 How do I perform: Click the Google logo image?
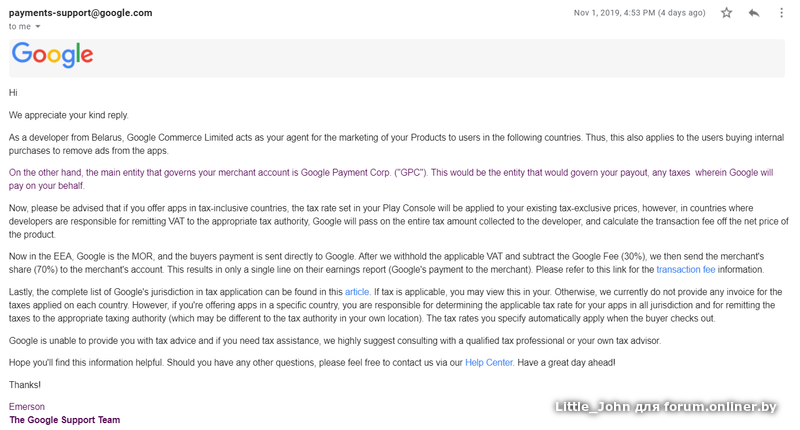53,55
